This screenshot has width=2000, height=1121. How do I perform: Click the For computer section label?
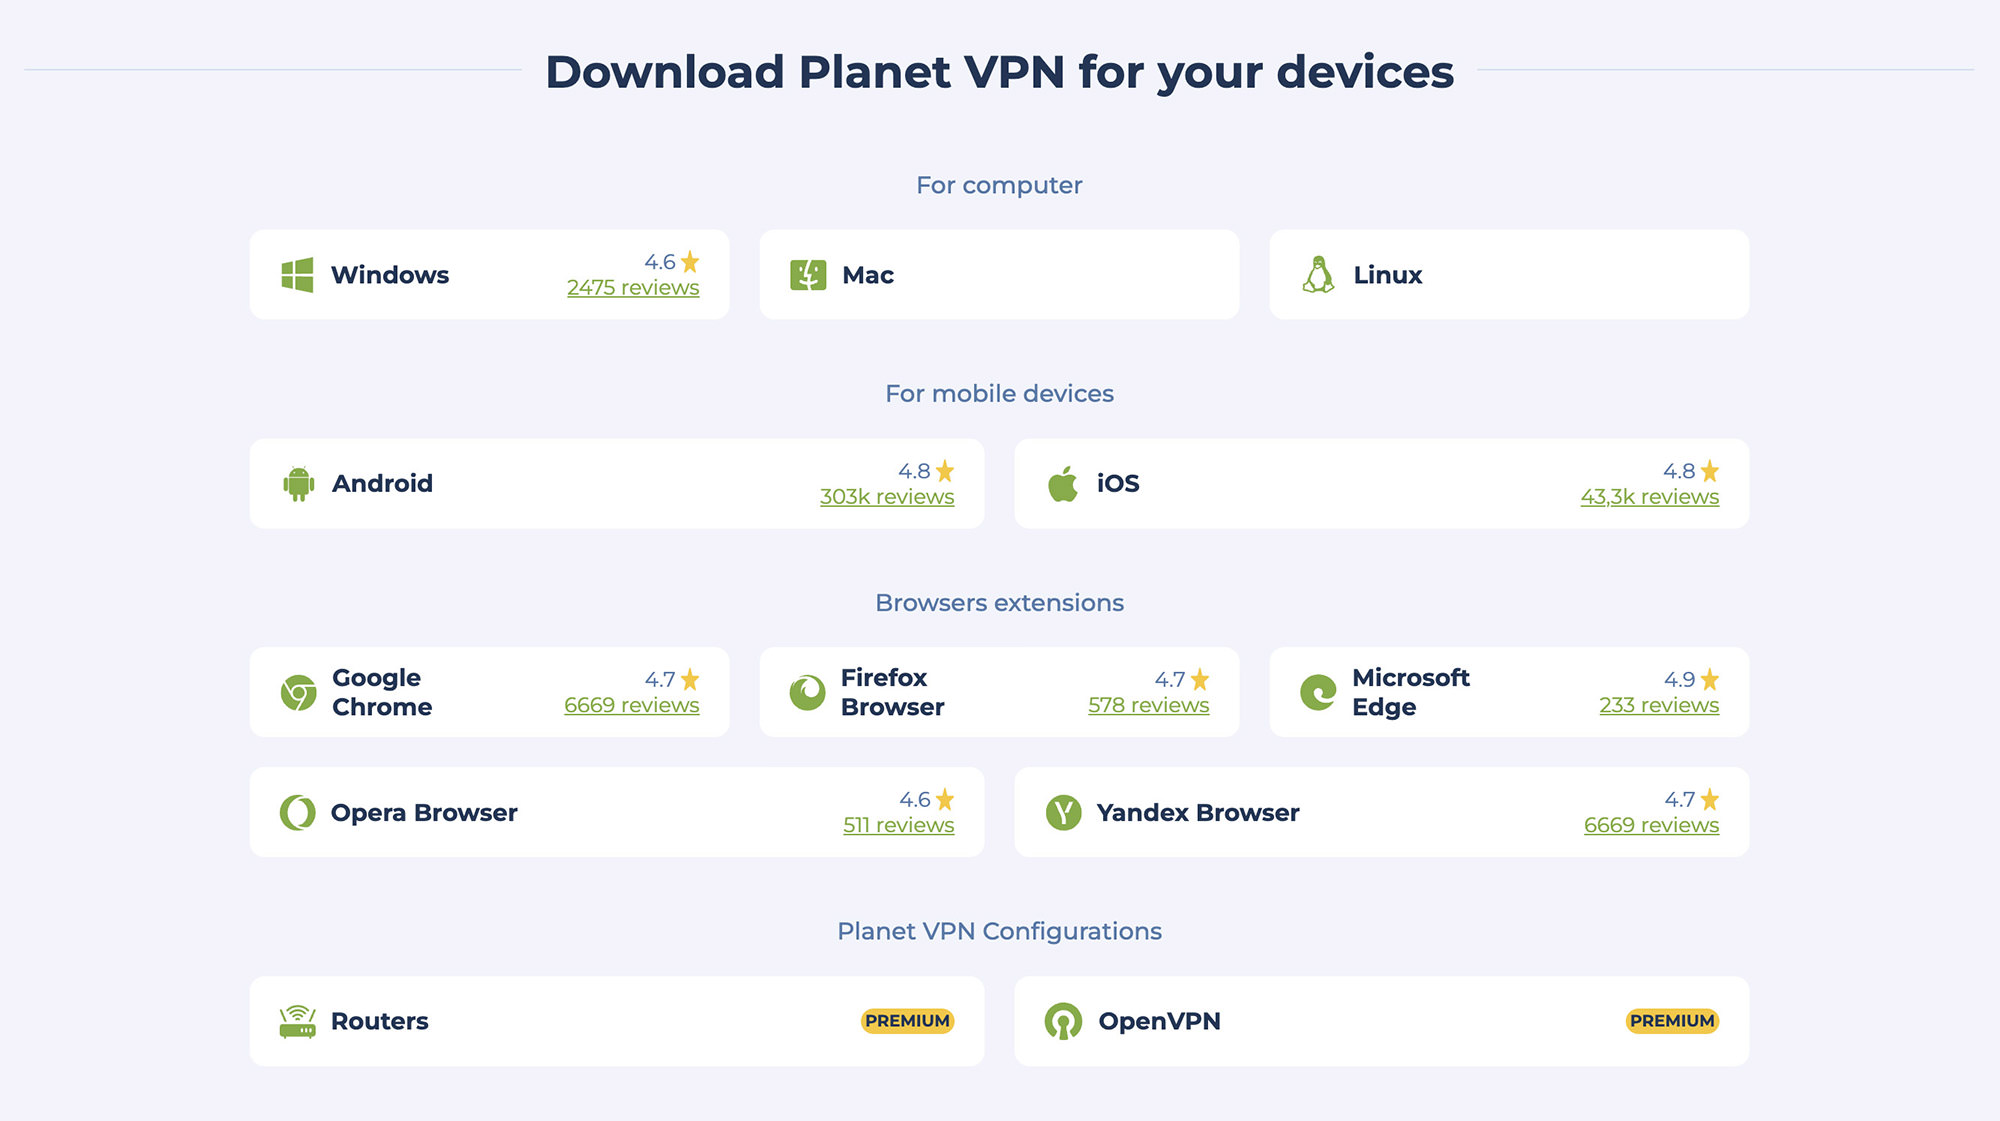point(999,185)
